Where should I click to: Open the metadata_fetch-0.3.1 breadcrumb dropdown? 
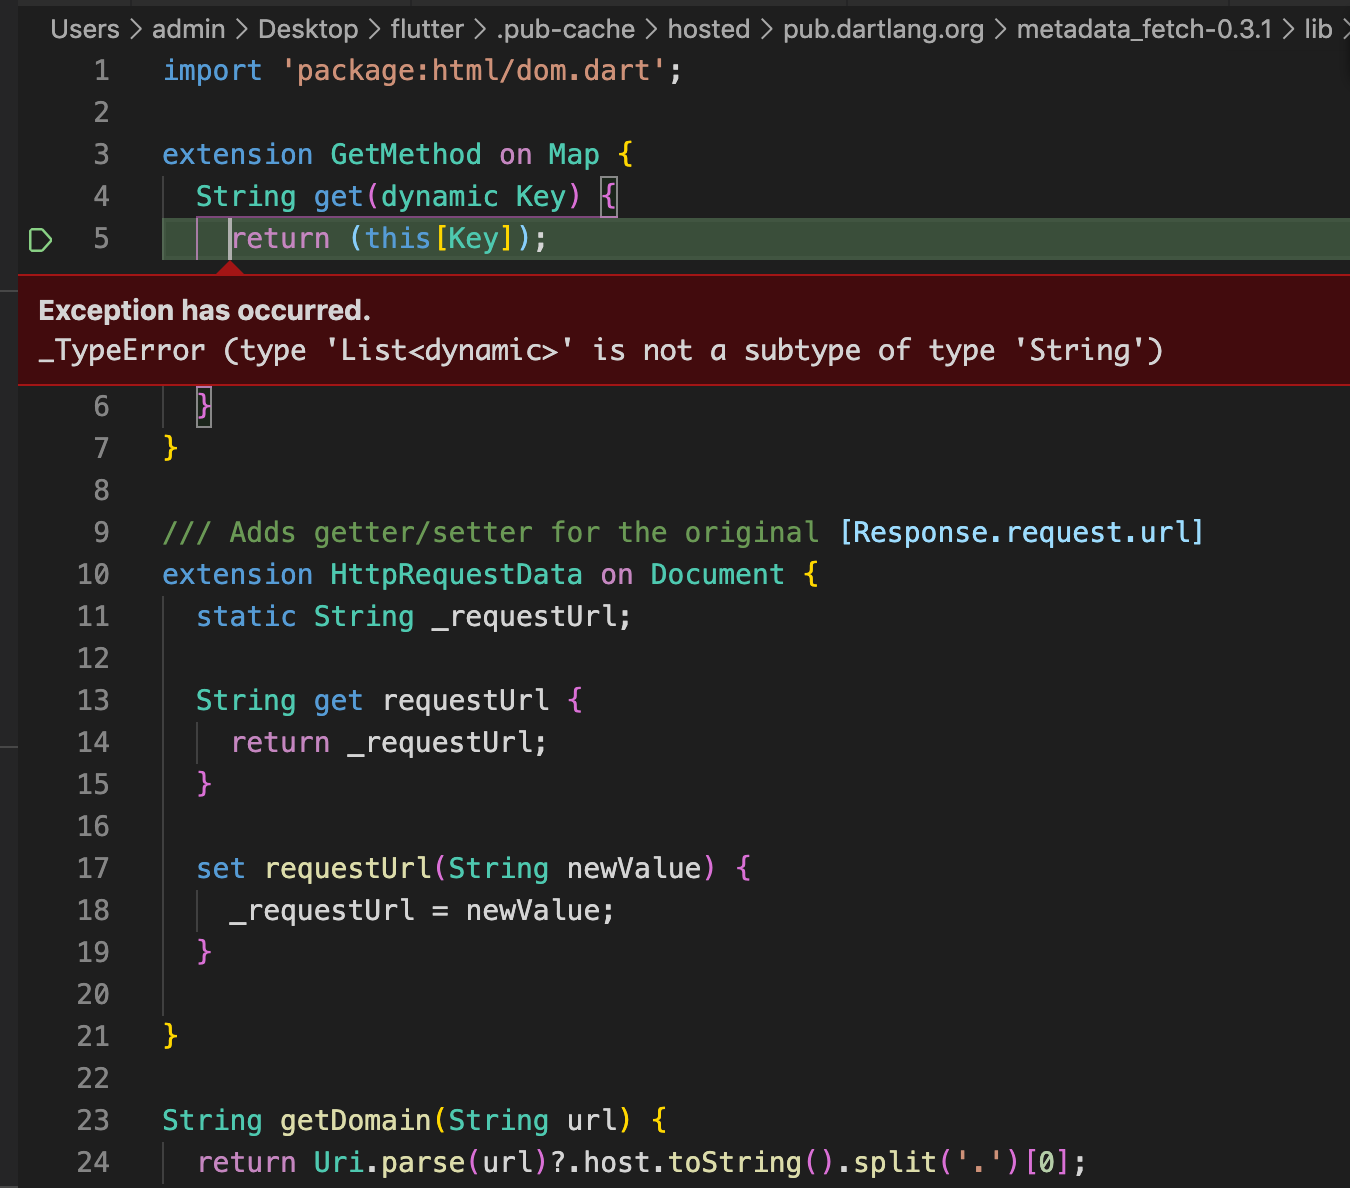1145,29
